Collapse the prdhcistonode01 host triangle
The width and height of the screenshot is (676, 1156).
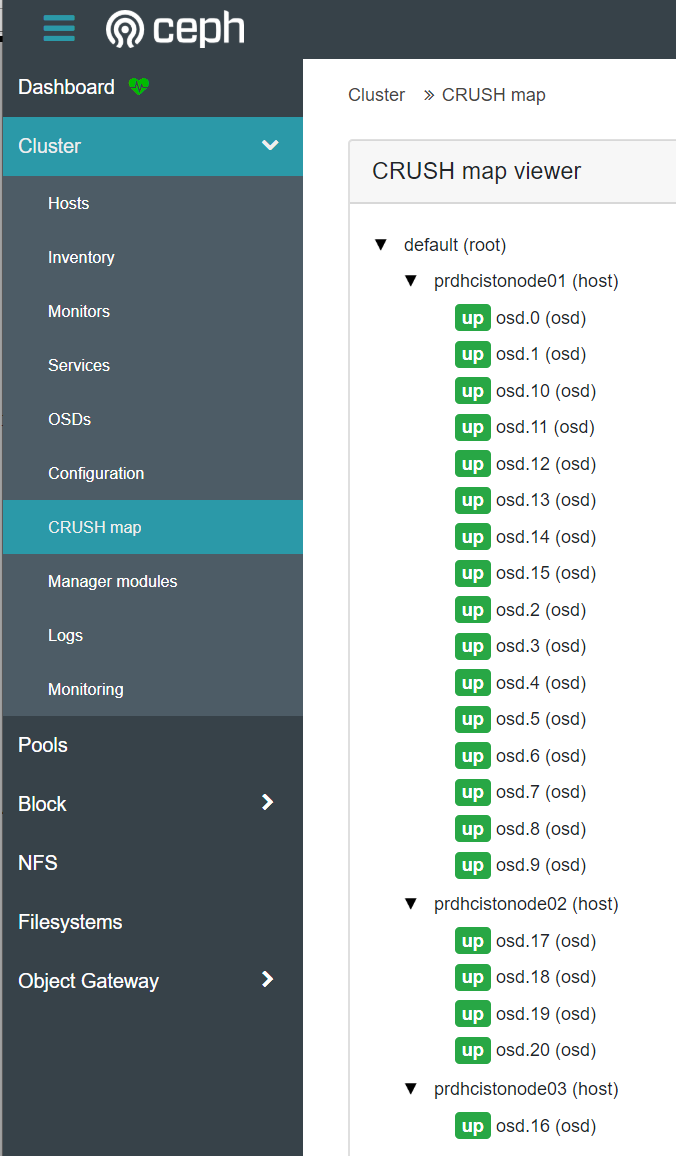pyautogui.click(x=411, y=281)
